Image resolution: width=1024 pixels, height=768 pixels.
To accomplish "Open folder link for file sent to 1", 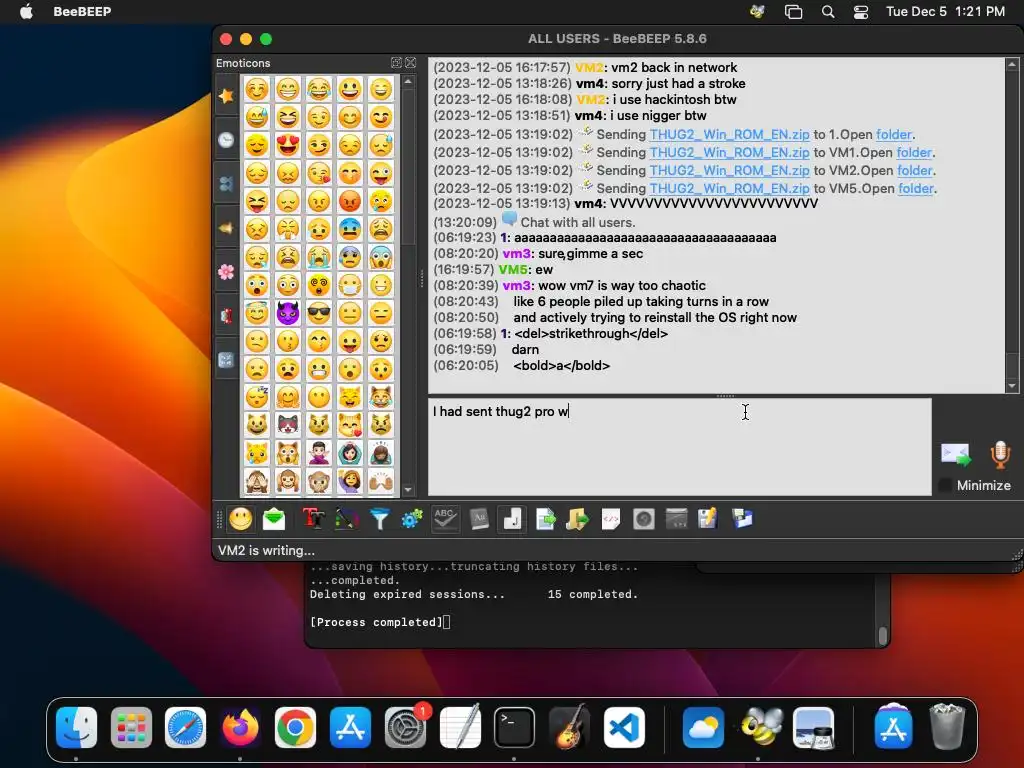I will coord(894,135).
